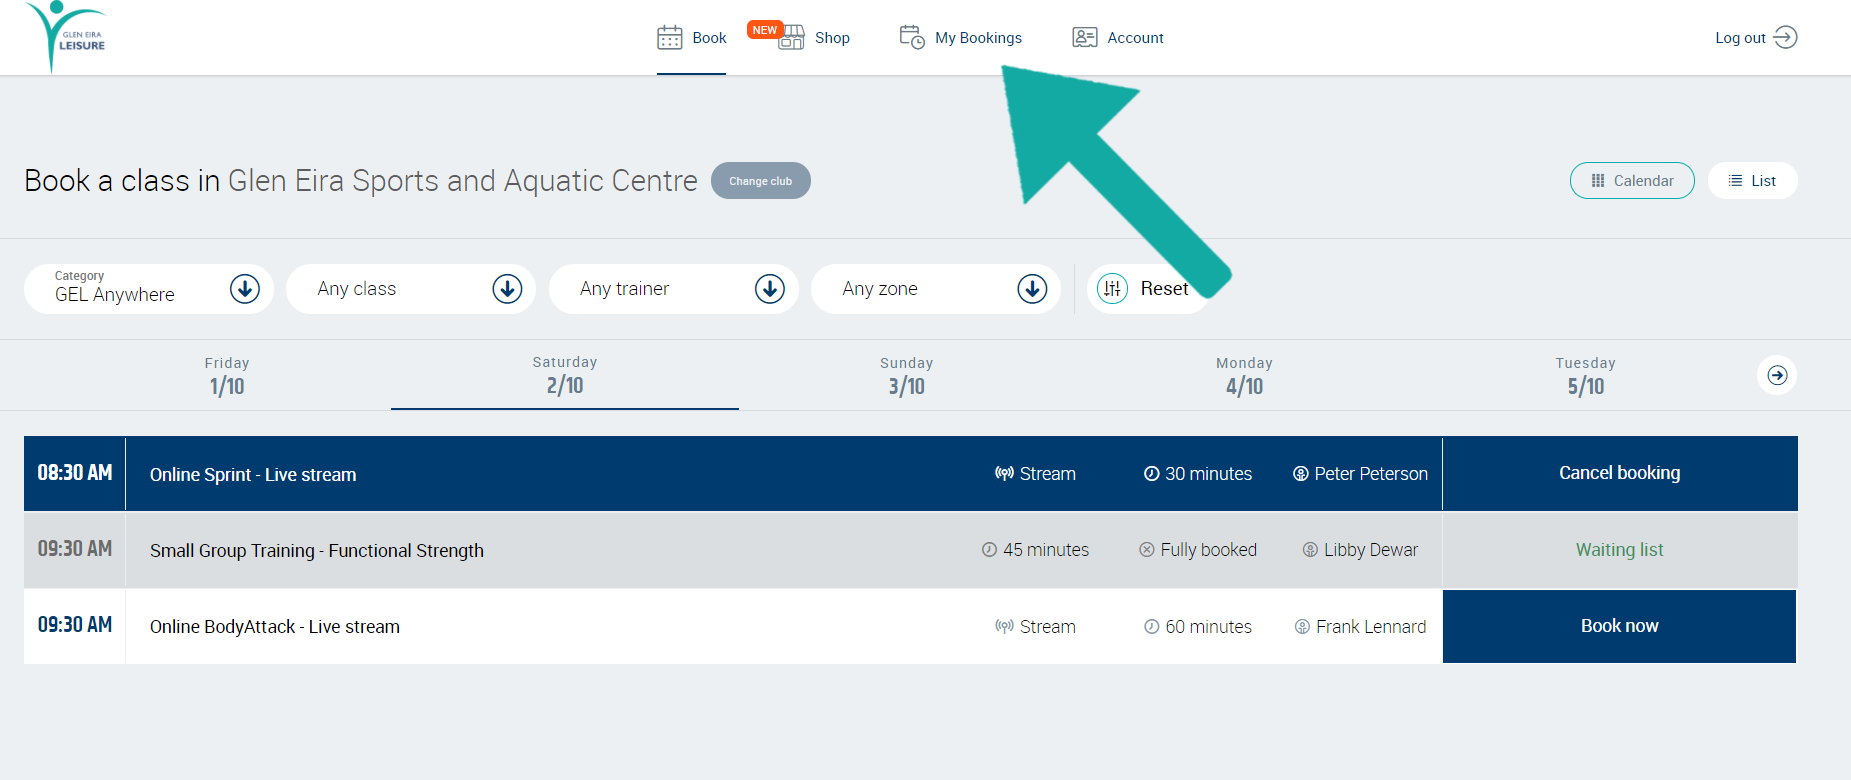Click the Account profile card icon
The height and width of the screenshot is (780, 1851).
tap(1085, 38)
